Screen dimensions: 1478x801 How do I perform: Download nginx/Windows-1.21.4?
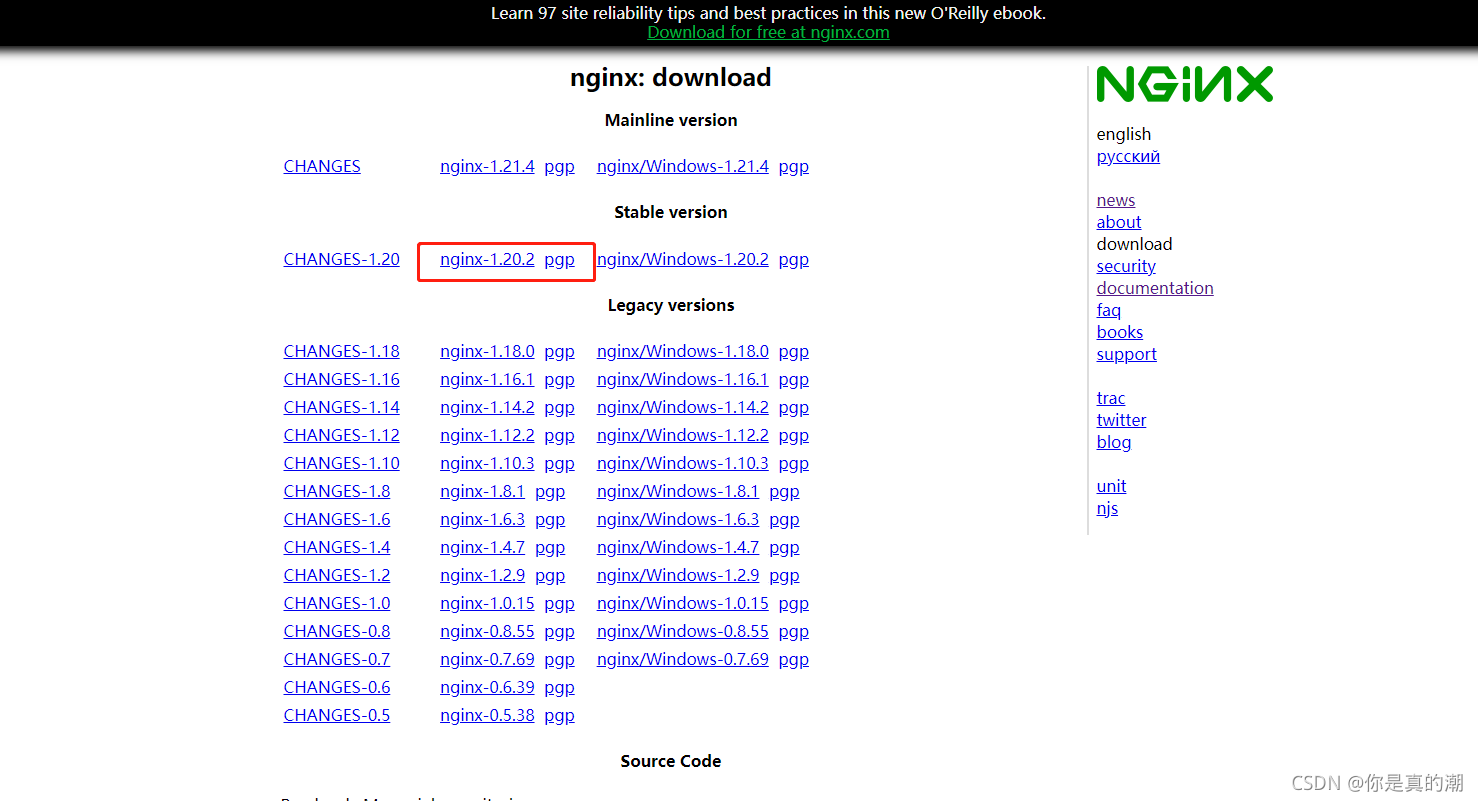coord(683,166)
